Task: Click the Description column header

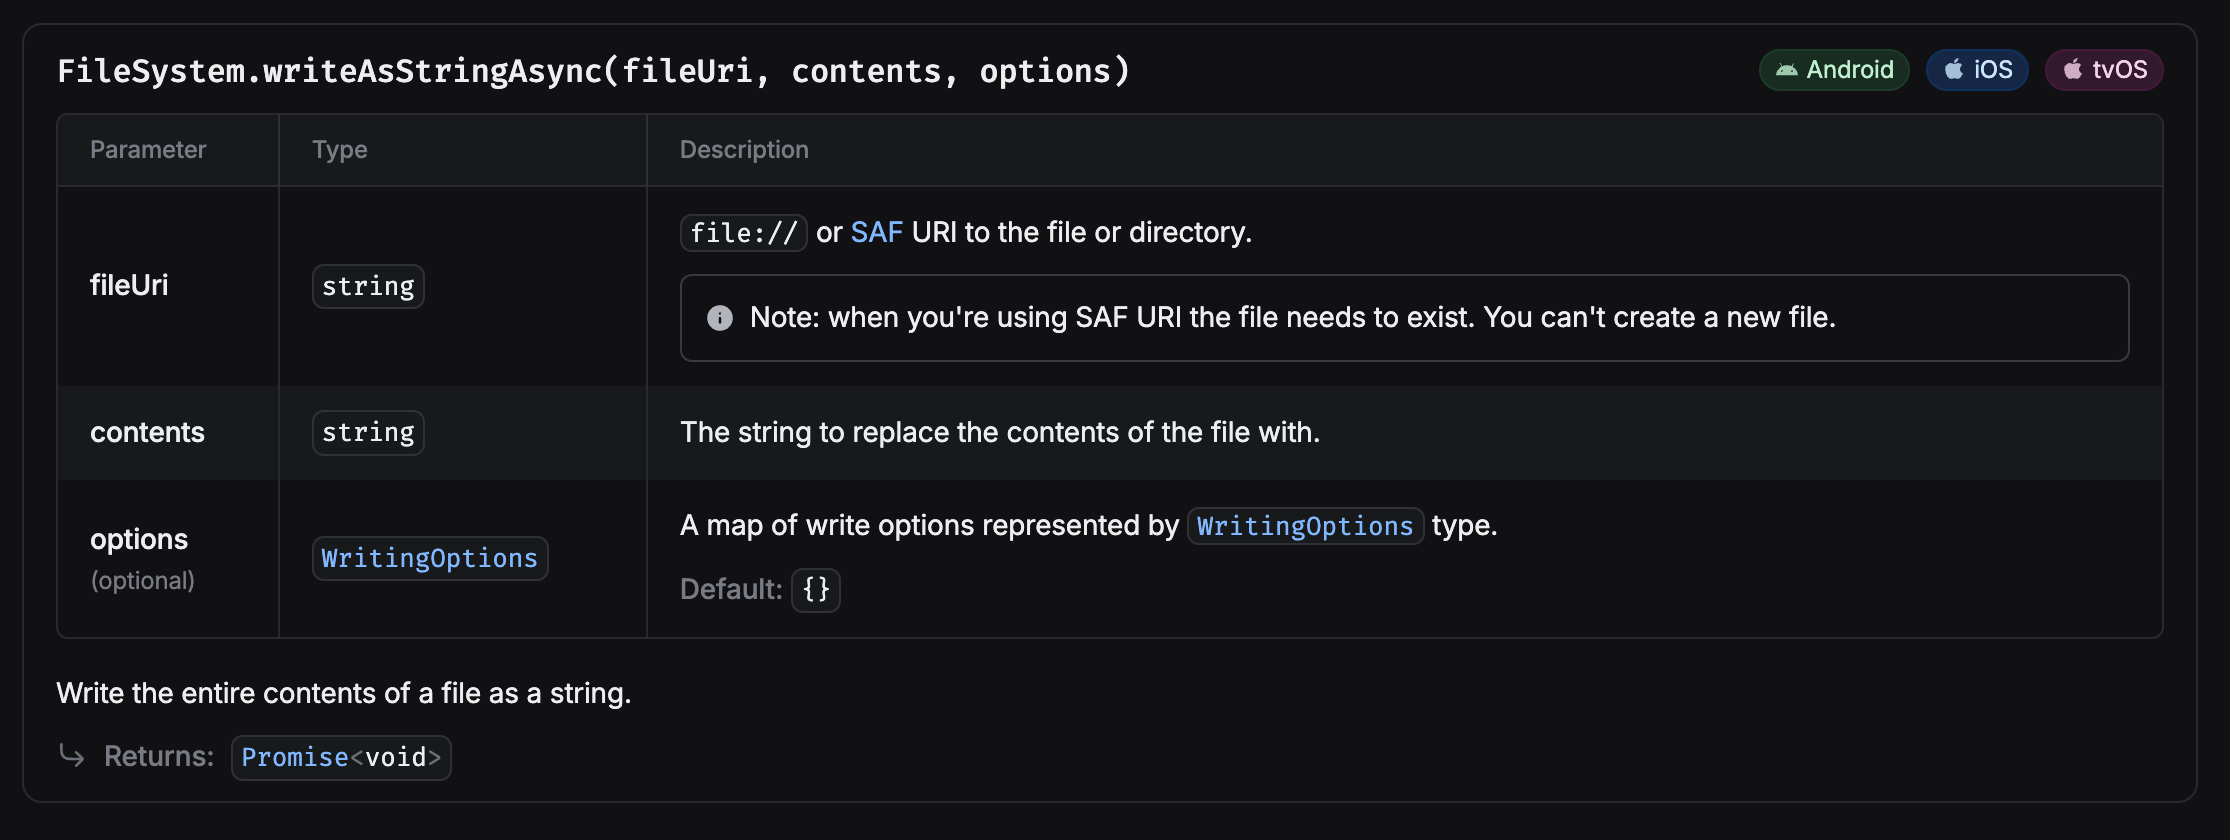Action: pos(744,150)
